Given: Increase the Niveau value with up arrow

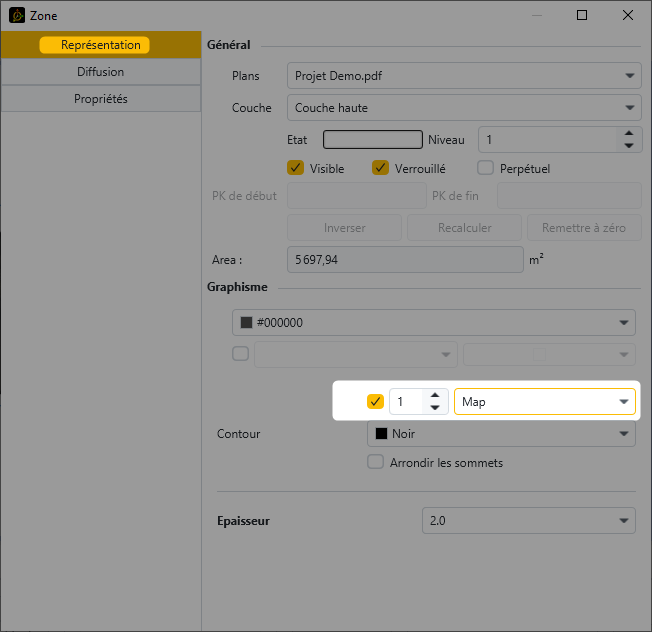Looking at the screenshot, I should click(628, 133).
